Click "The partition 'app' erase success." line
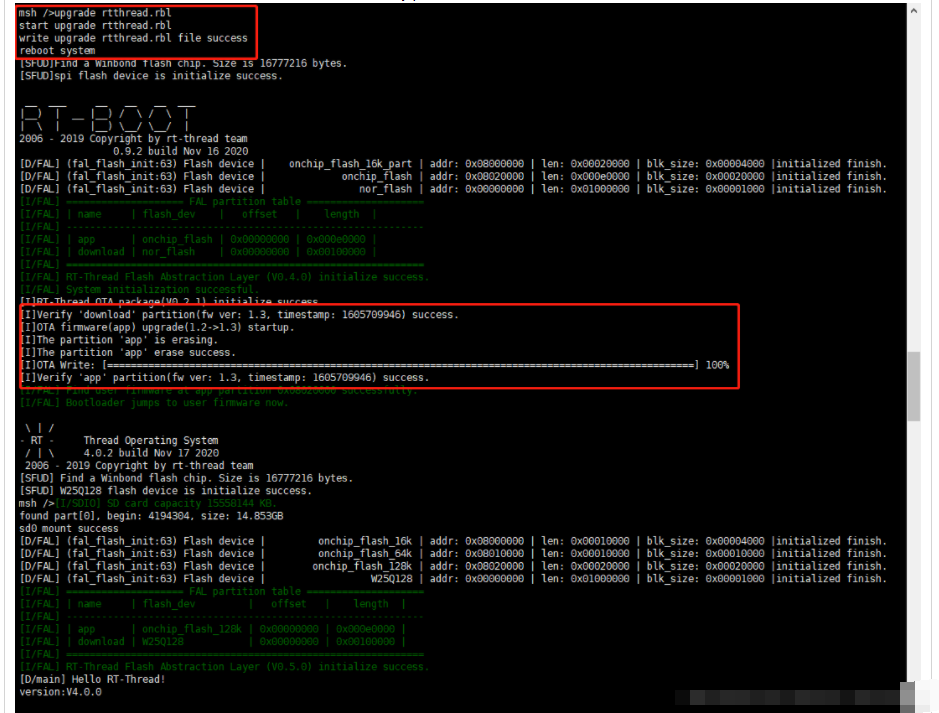 coord(128,352)
